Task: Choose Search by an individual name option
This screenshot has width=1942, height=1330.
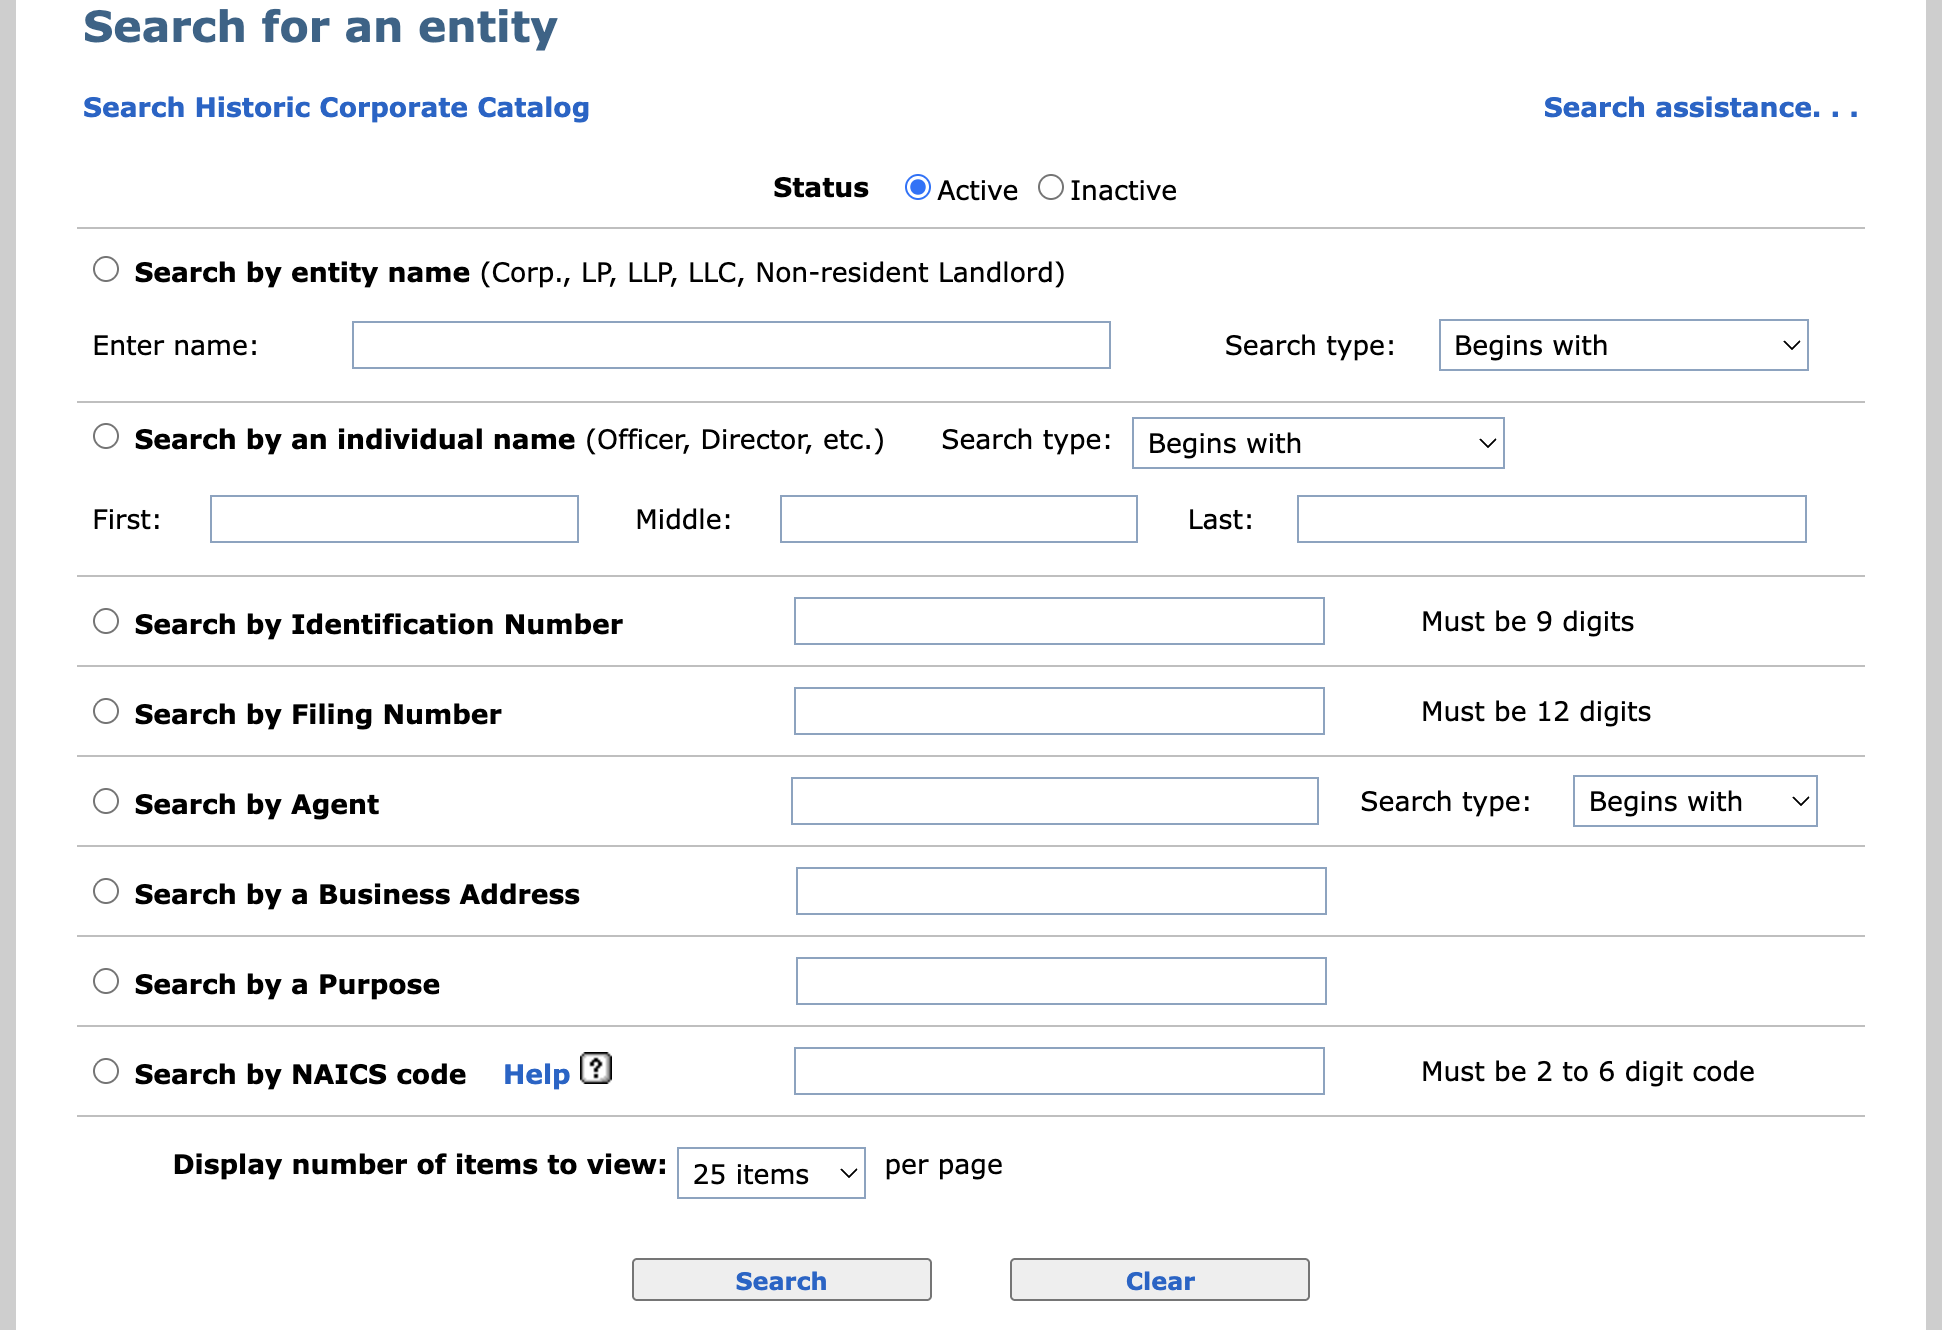Action: pyautogui.click(x=106, y=437)
